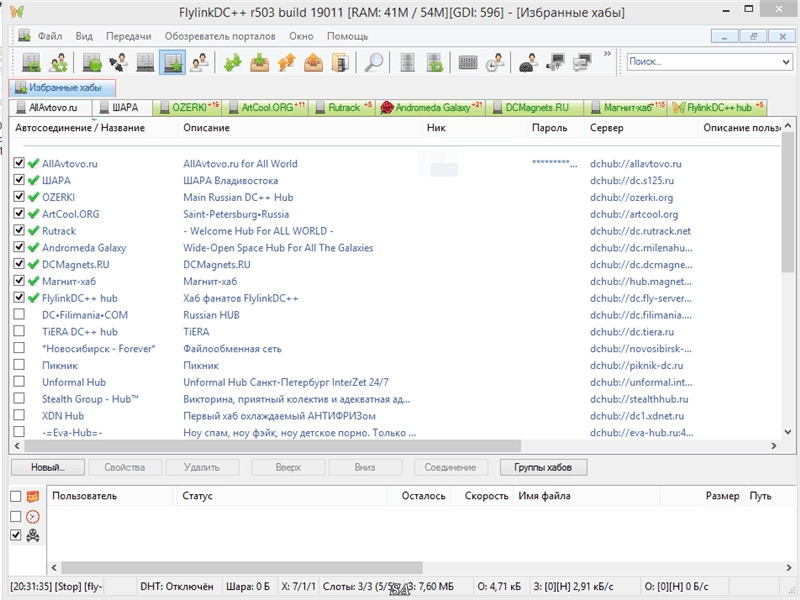Uncheck autoconnect for Rutrack hub
Image resolution: width=800 pixels, height=600 pixels.
coord(19,230)
